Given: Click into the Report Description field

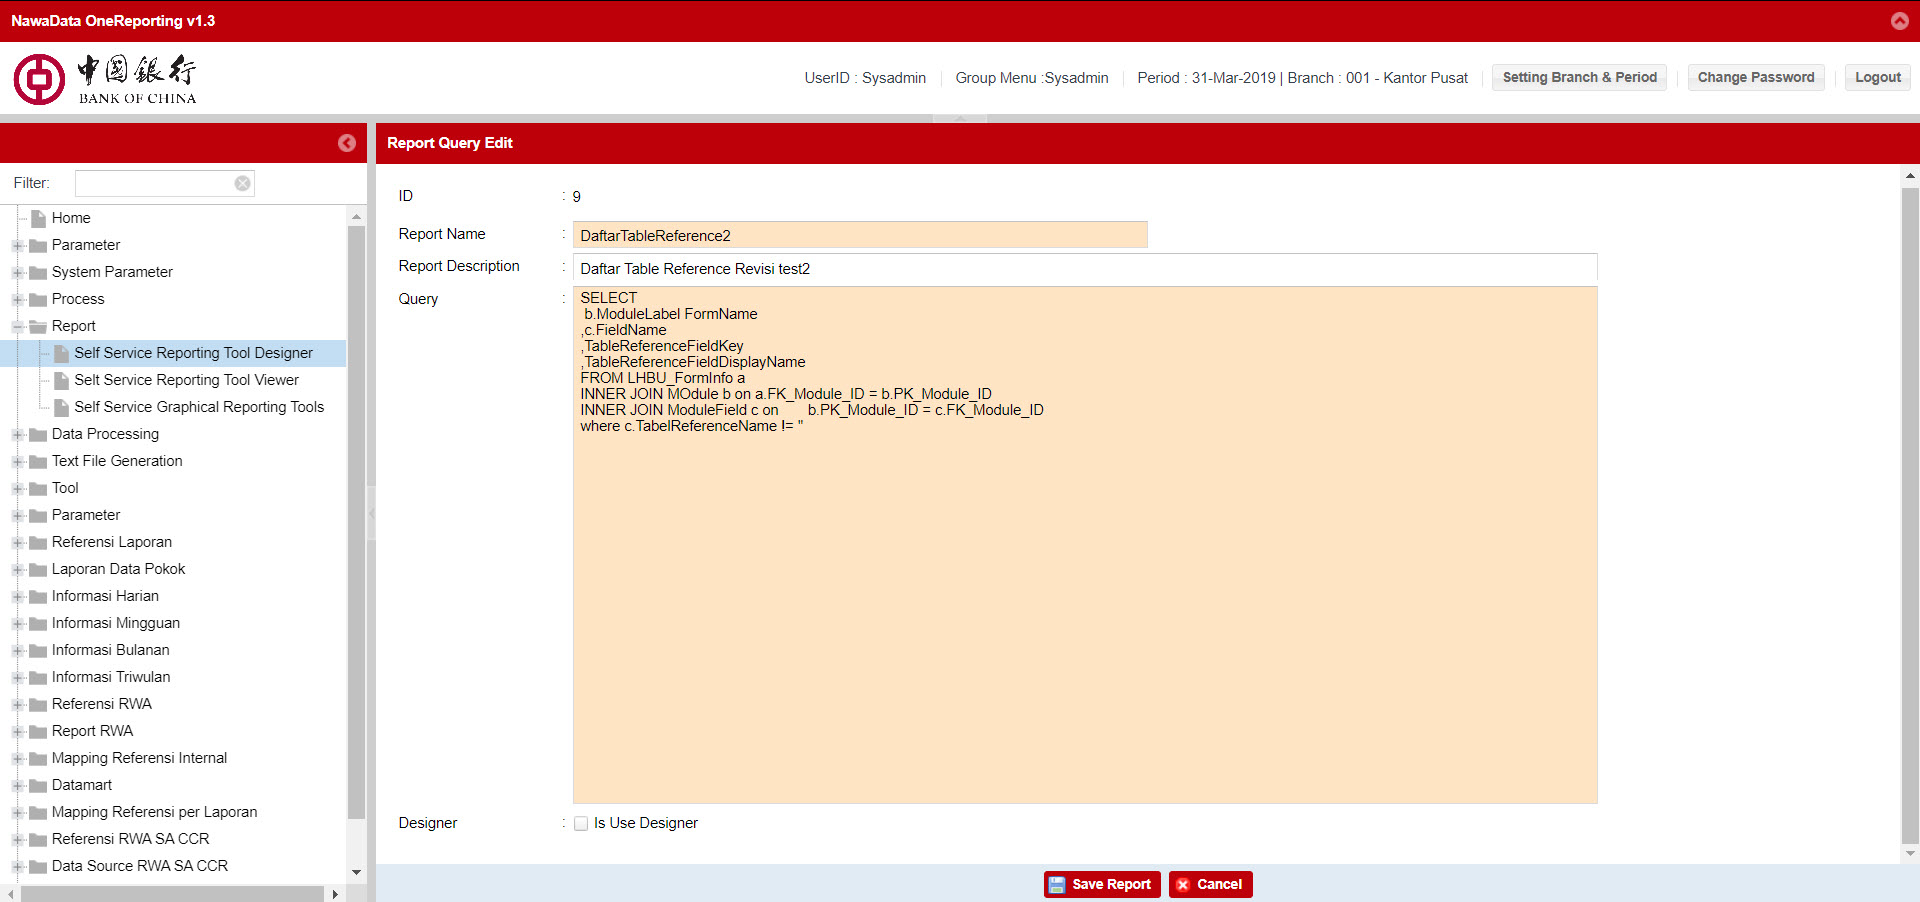Looking at the screenshot, I should 1084,268.
